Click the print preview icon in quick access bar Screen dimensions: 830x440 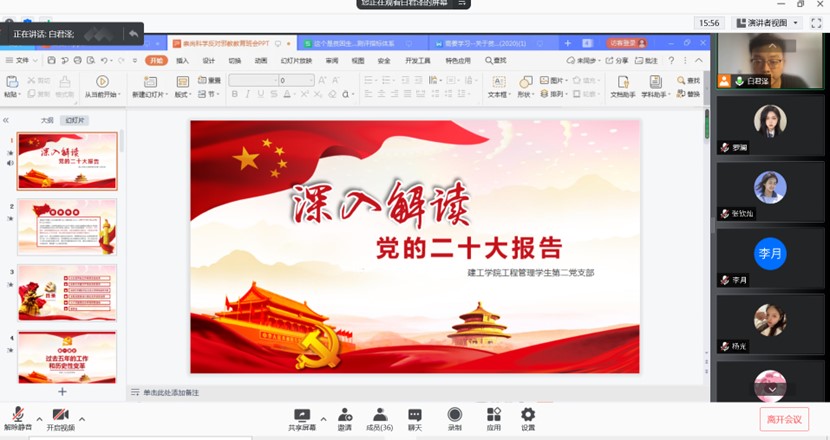tap(91, 60)
